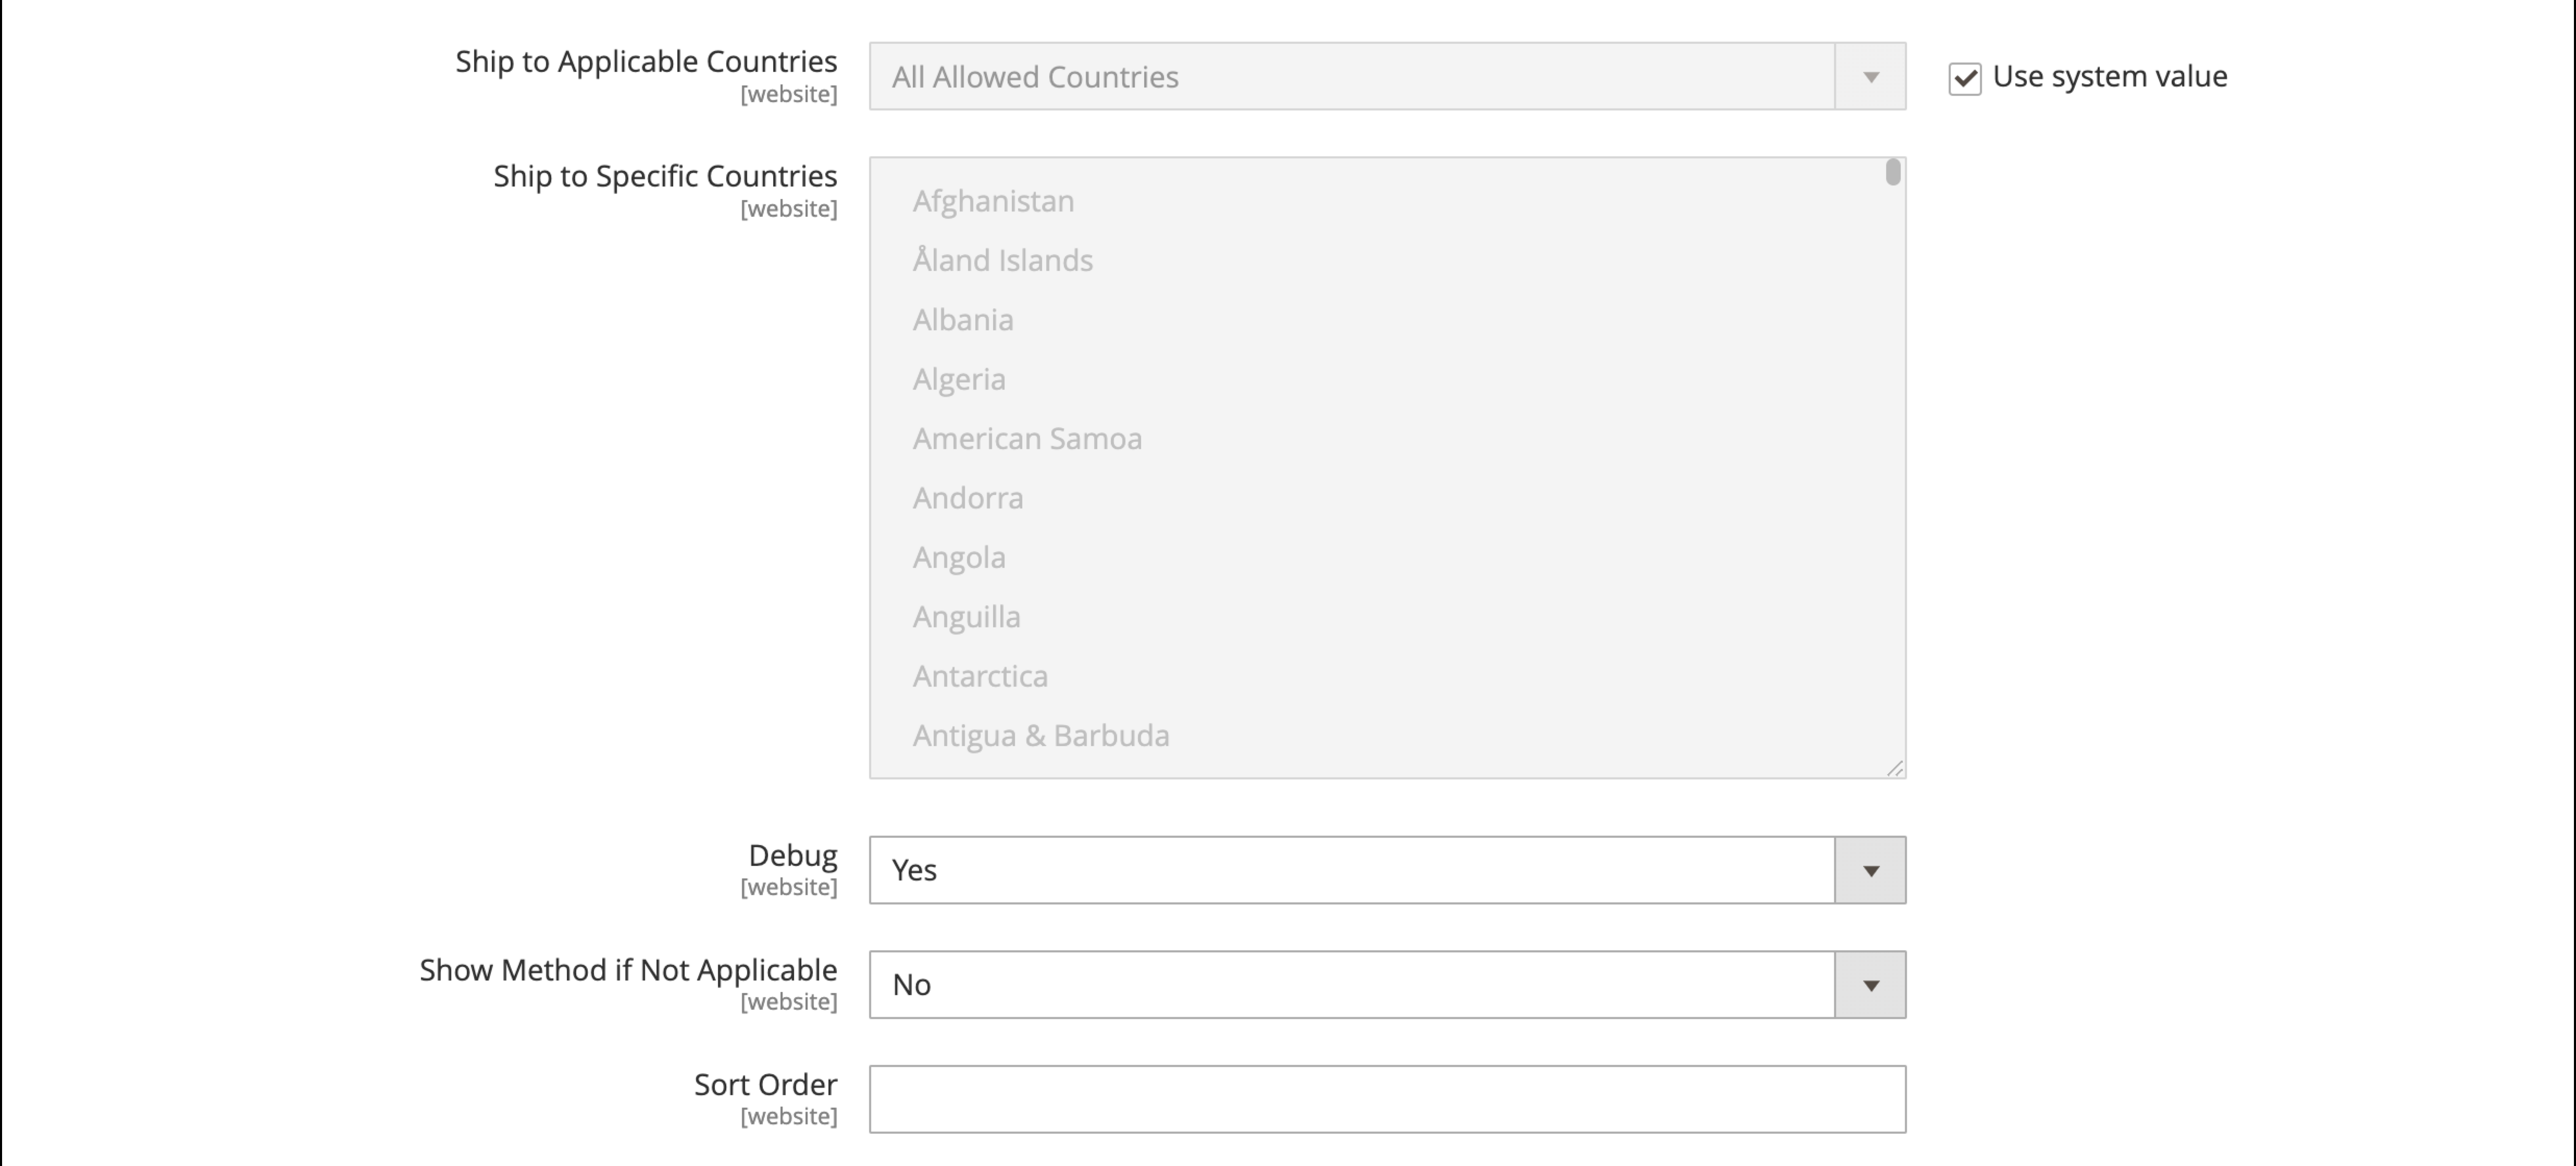Click the country list scrollbar thumb
The height and width of the screenshot is (1166, 2576).
pos(1892,173)
